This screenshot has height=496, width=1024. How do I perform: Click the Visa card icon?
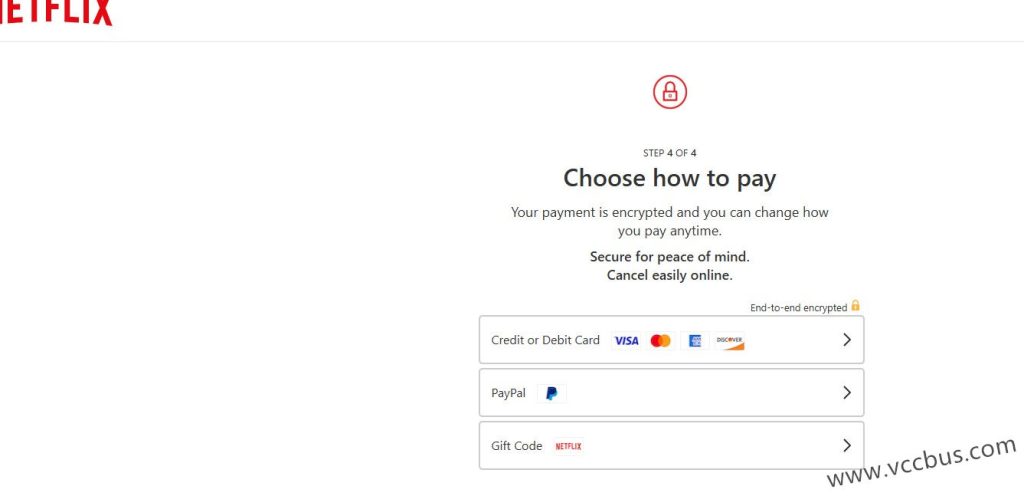click(626, 341)
